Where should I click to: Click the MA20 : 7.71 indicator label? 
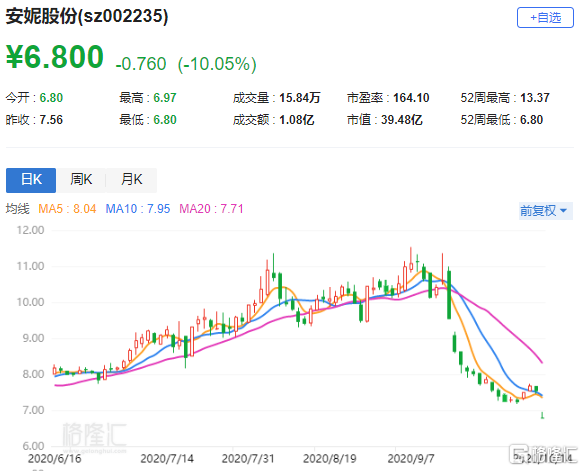[x=211, y=209]
